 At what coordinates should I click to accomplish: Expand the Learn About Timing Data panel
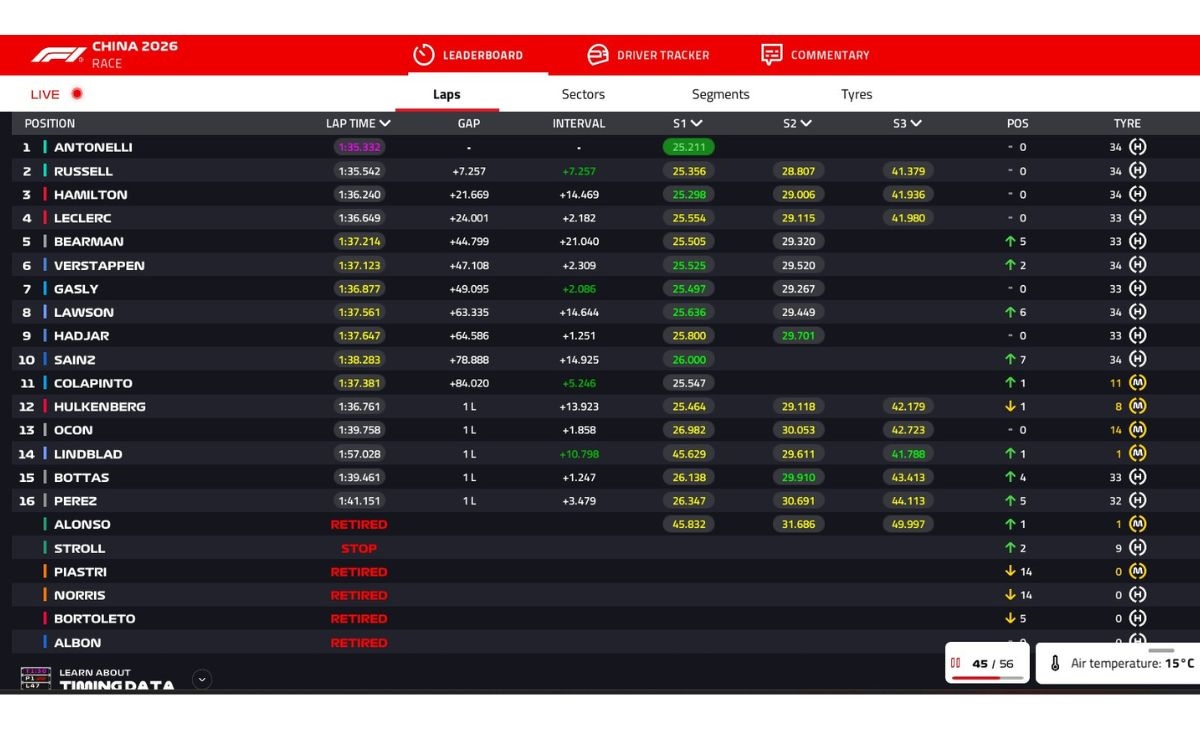click(202, 680)
